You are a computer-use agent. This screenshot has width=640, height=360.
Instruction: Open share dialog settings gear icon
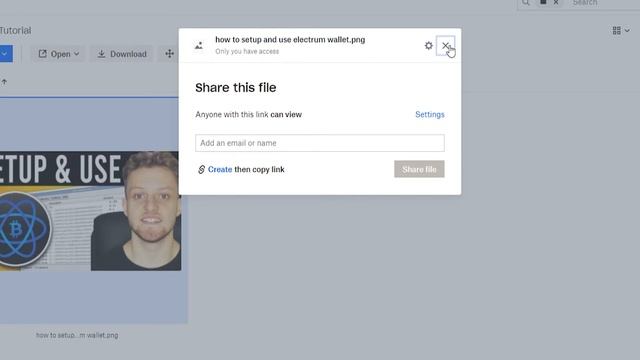point(428,45)
